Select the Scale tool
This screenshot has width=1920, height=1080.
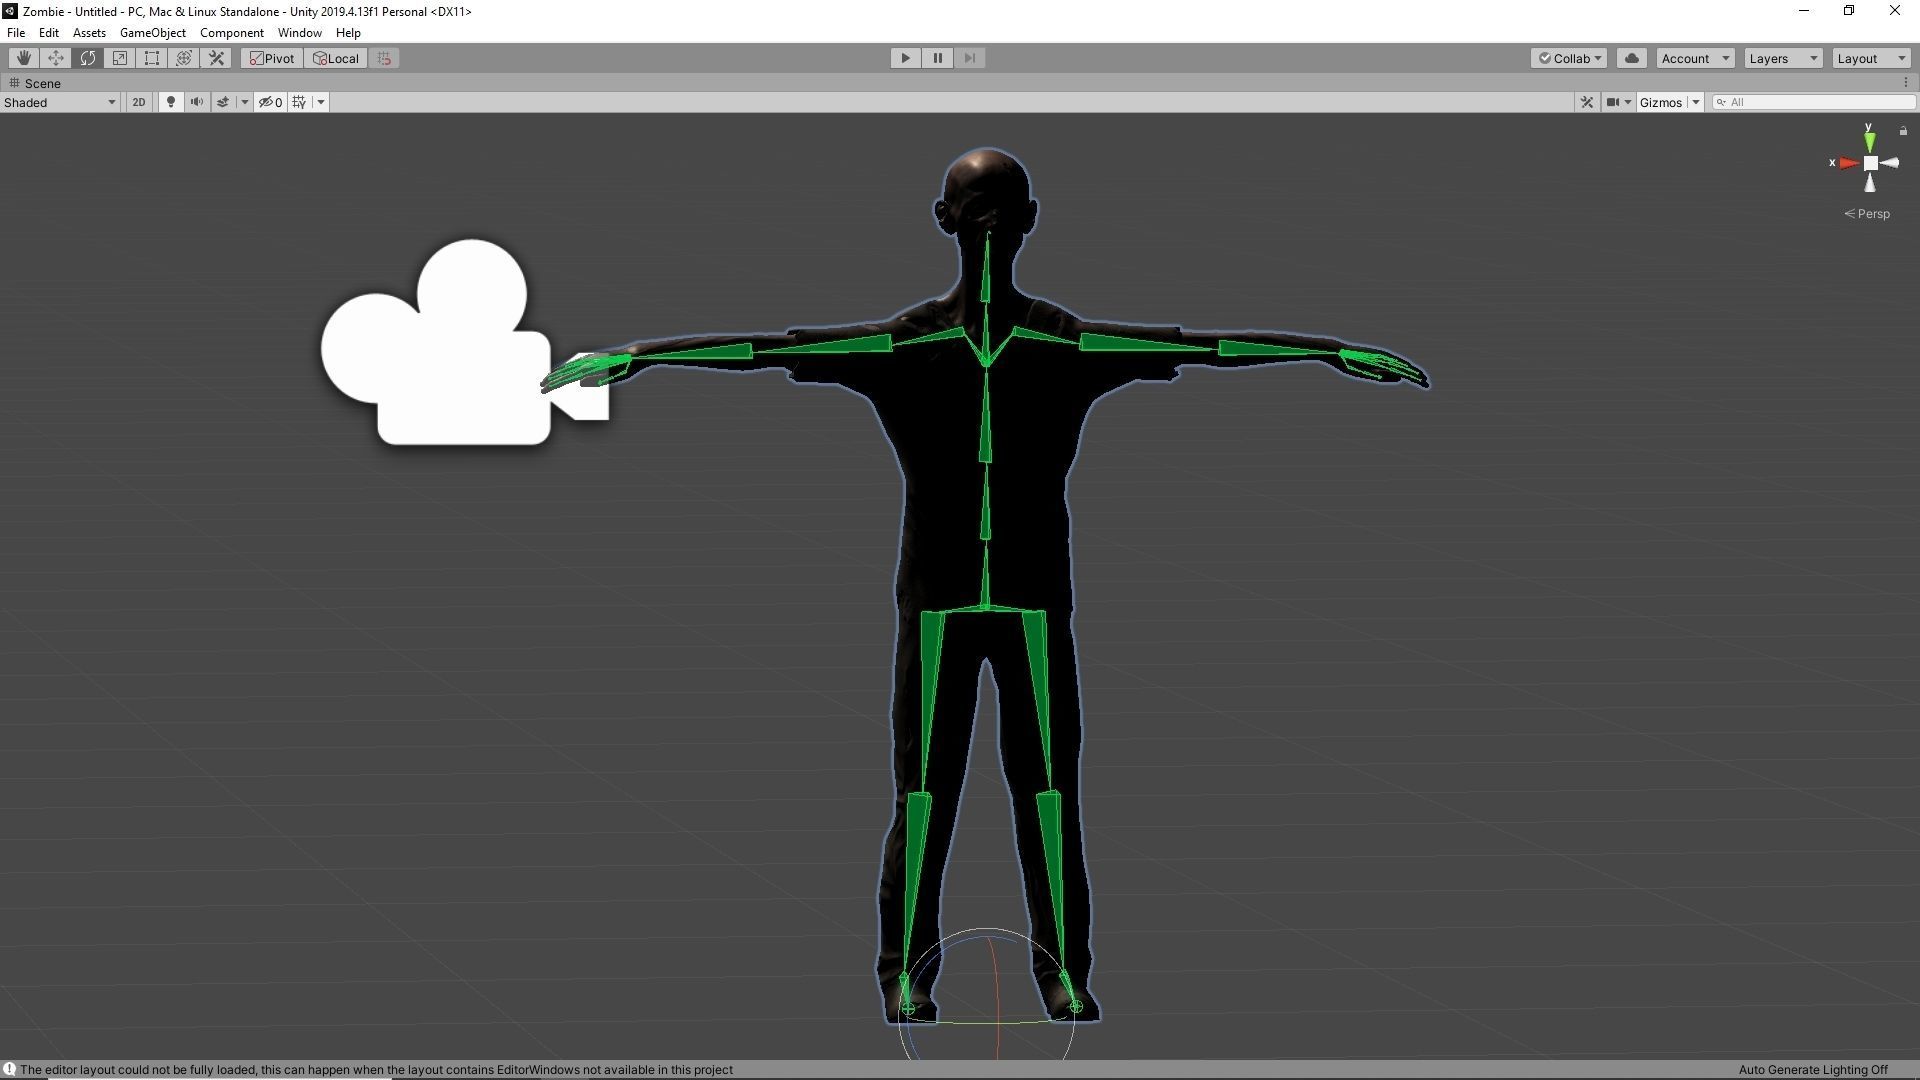[120, 58]
